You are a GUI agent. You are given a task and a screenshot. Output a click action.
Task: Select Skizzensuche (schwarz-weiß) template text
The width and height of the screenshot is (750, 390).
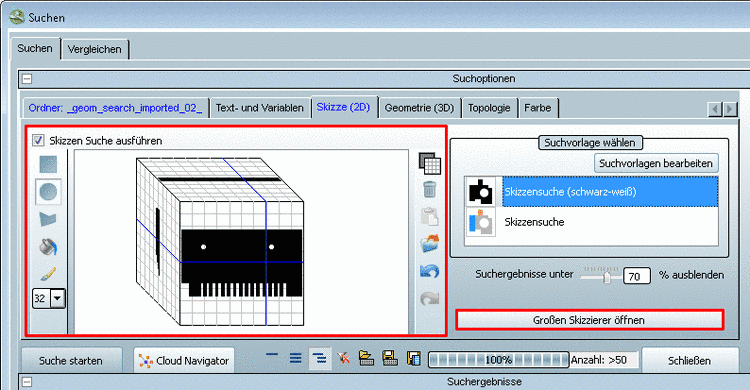click(x=570, y=192)
